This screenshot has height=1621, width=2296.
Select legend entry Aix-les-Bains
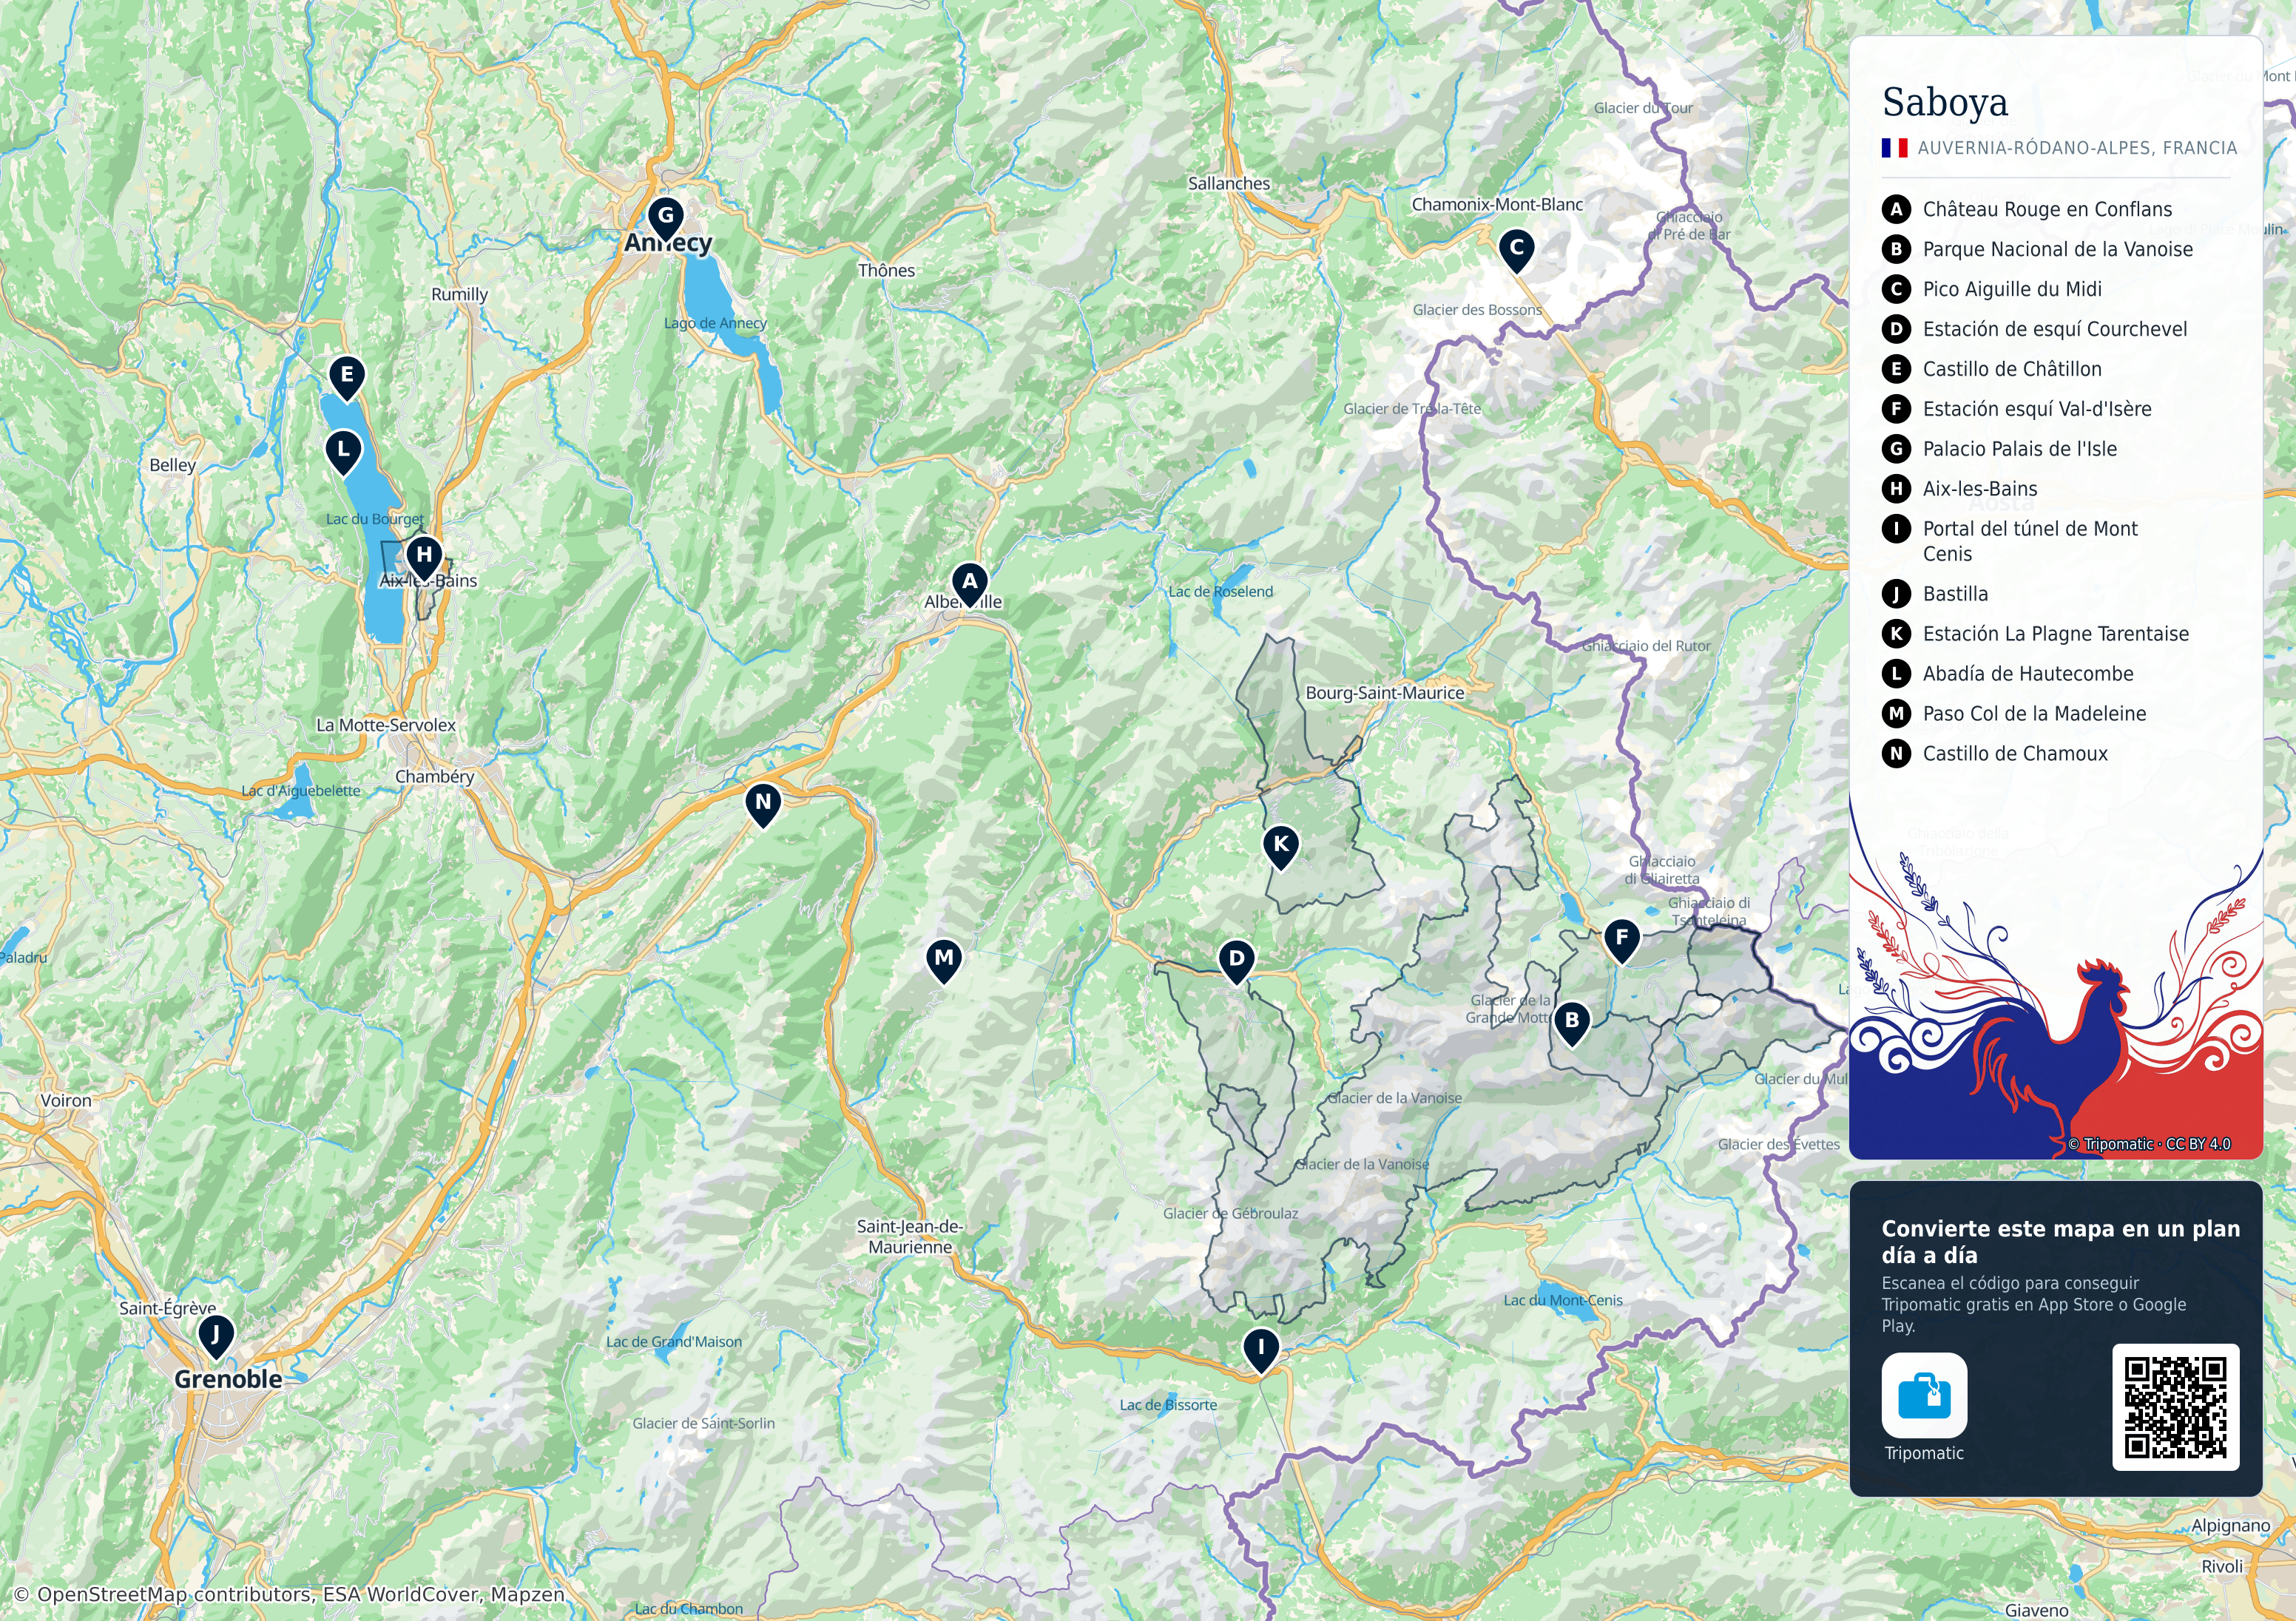click(1960, 489)
